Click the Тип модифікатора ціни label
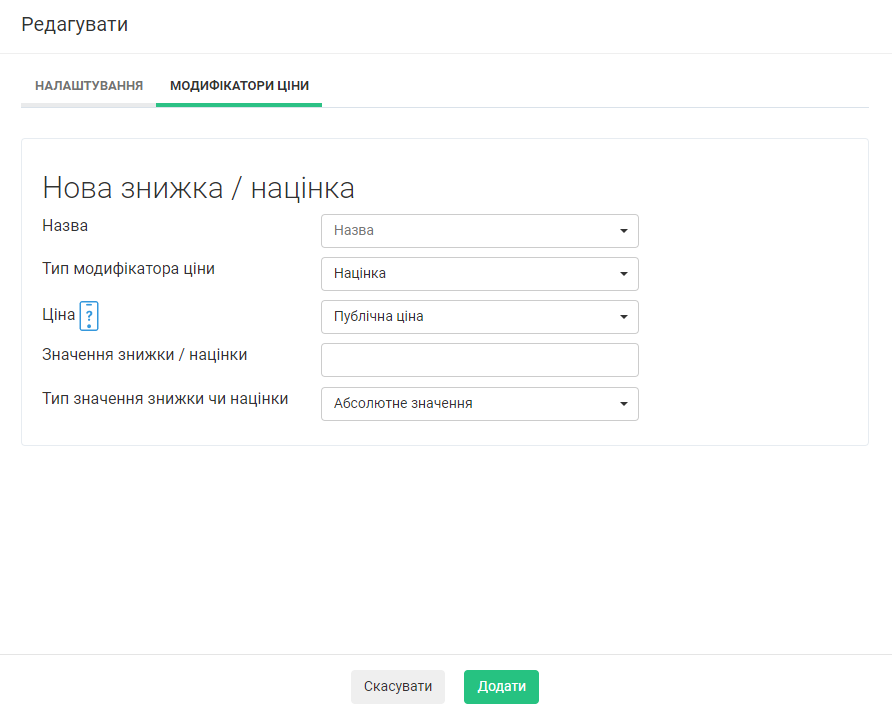The width and height of the screenshot is (892, 717). (x=128, y=269)
